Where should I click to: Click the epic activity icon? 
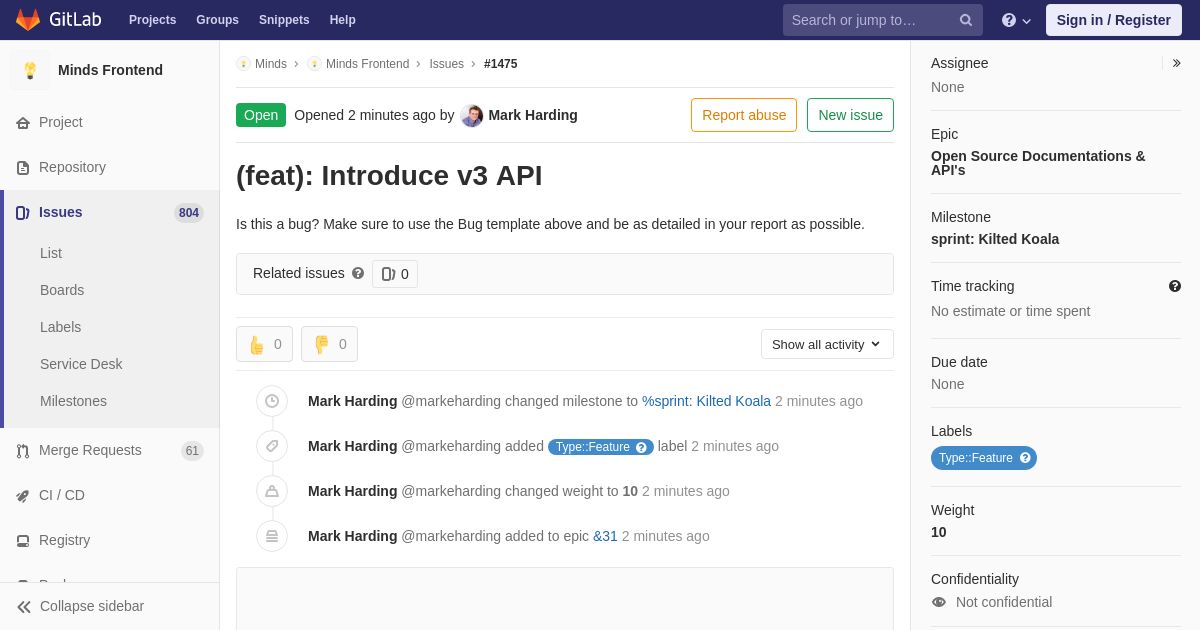coord(272,536)
